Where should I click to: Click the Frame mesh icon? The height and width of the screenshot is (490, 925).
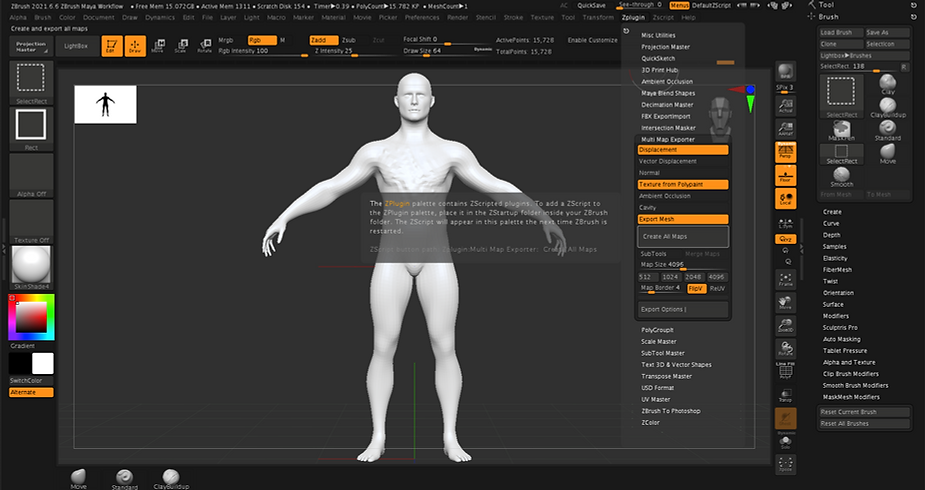click(x=785, y=278)
